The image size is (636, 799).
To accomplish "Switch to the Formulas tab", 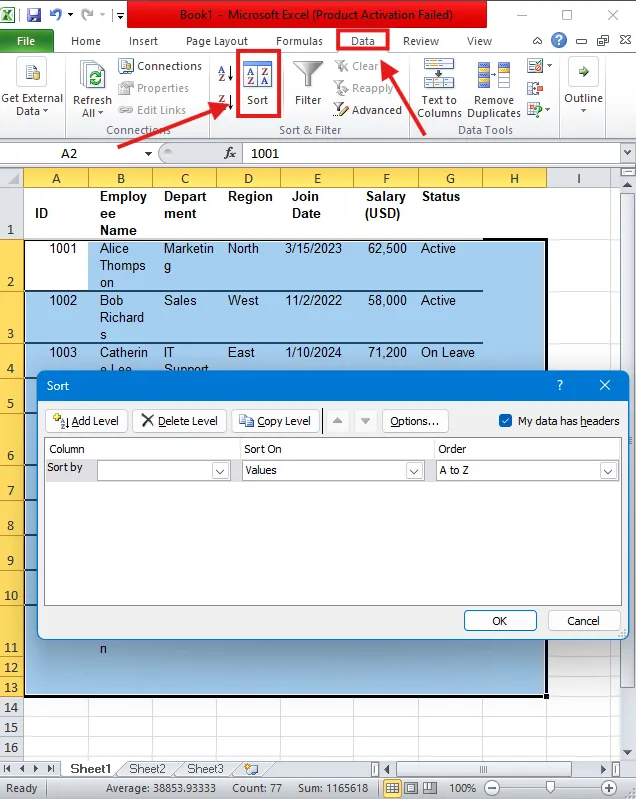I will tap(299, 41).
